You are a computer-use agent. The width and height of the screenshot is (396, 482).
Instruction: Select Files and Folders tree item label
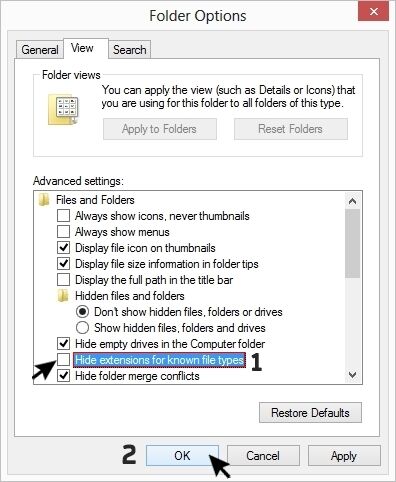tap(95, 200)
